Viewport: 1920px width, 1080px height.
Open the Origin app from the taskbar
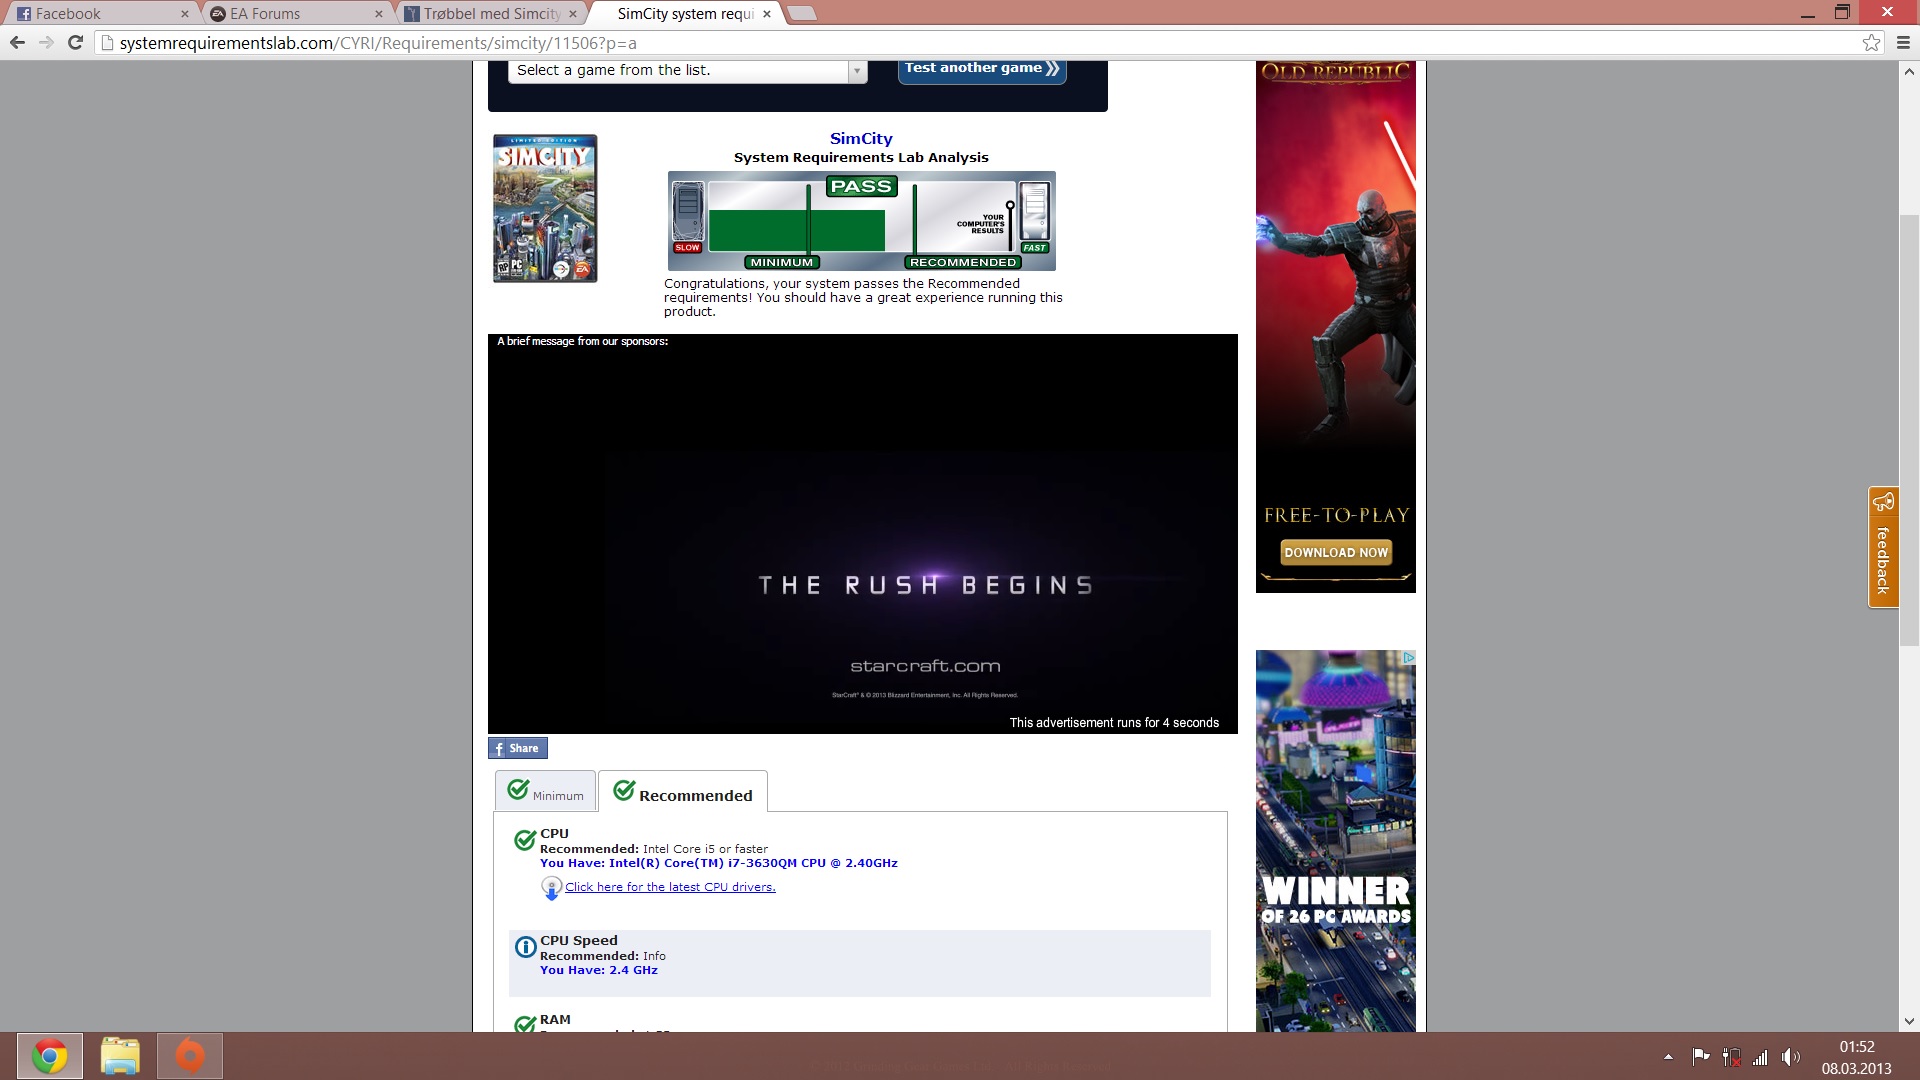pyautogui.click(x=190, y=1056)
